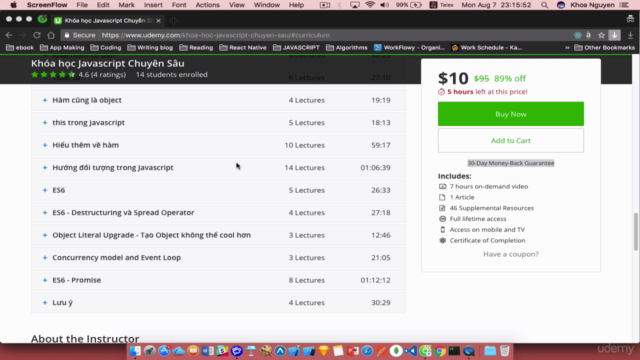Open the Window menu
The image size is (640, 360).
tap(267, 5)
